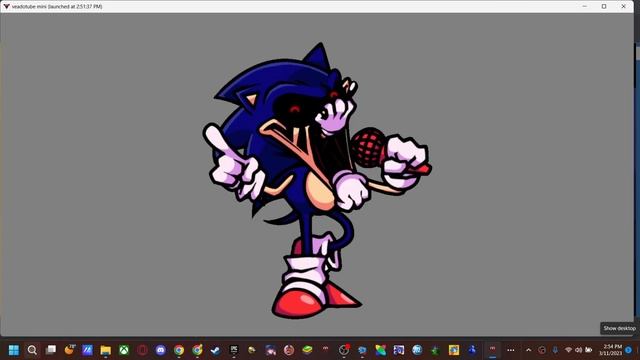Click the veadotube logo in the title bar
The width and height of the screenshot is (640, 360).
pos(6,7)
